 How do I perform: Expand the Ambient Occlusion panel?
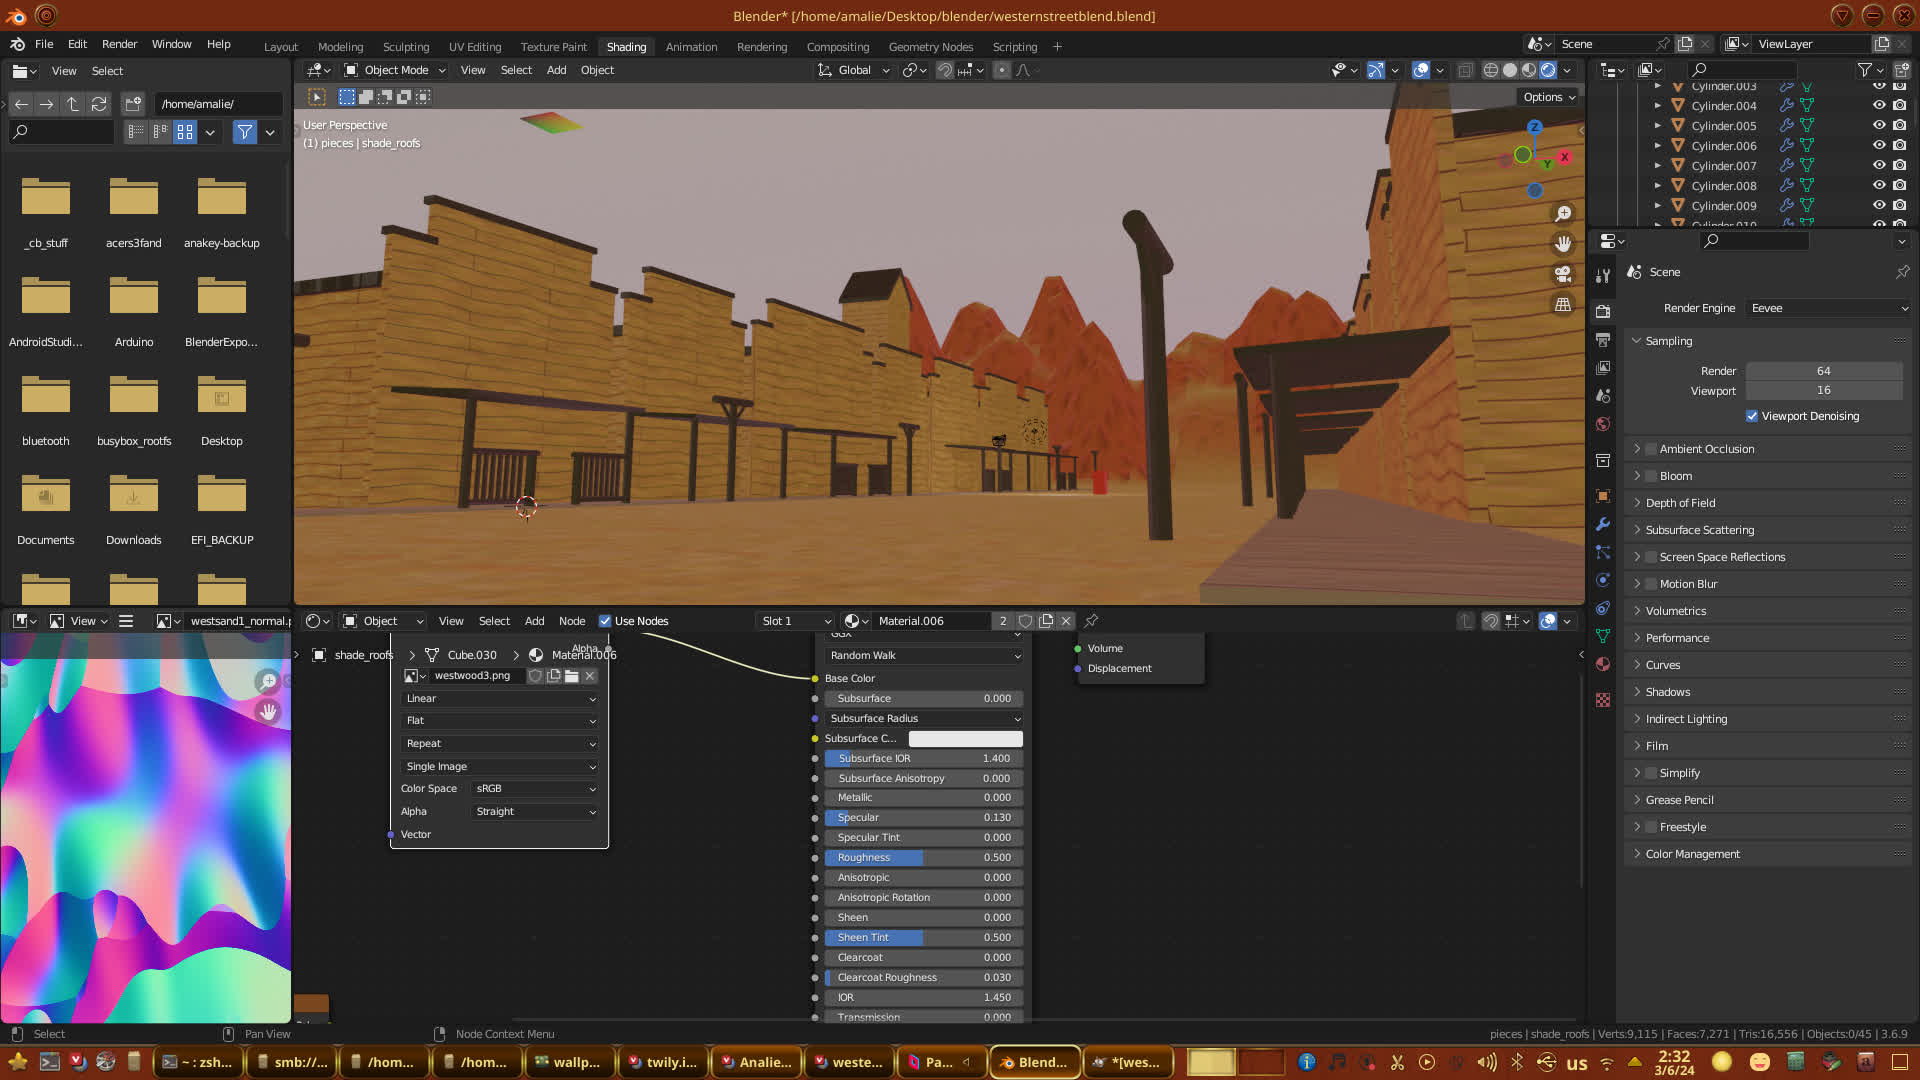[1706, 449]
